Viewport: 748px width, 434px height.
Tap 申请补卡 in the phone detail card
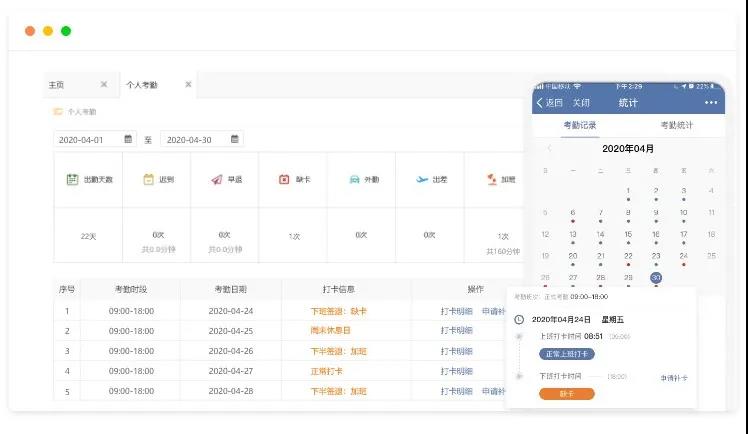click(674, 378)
